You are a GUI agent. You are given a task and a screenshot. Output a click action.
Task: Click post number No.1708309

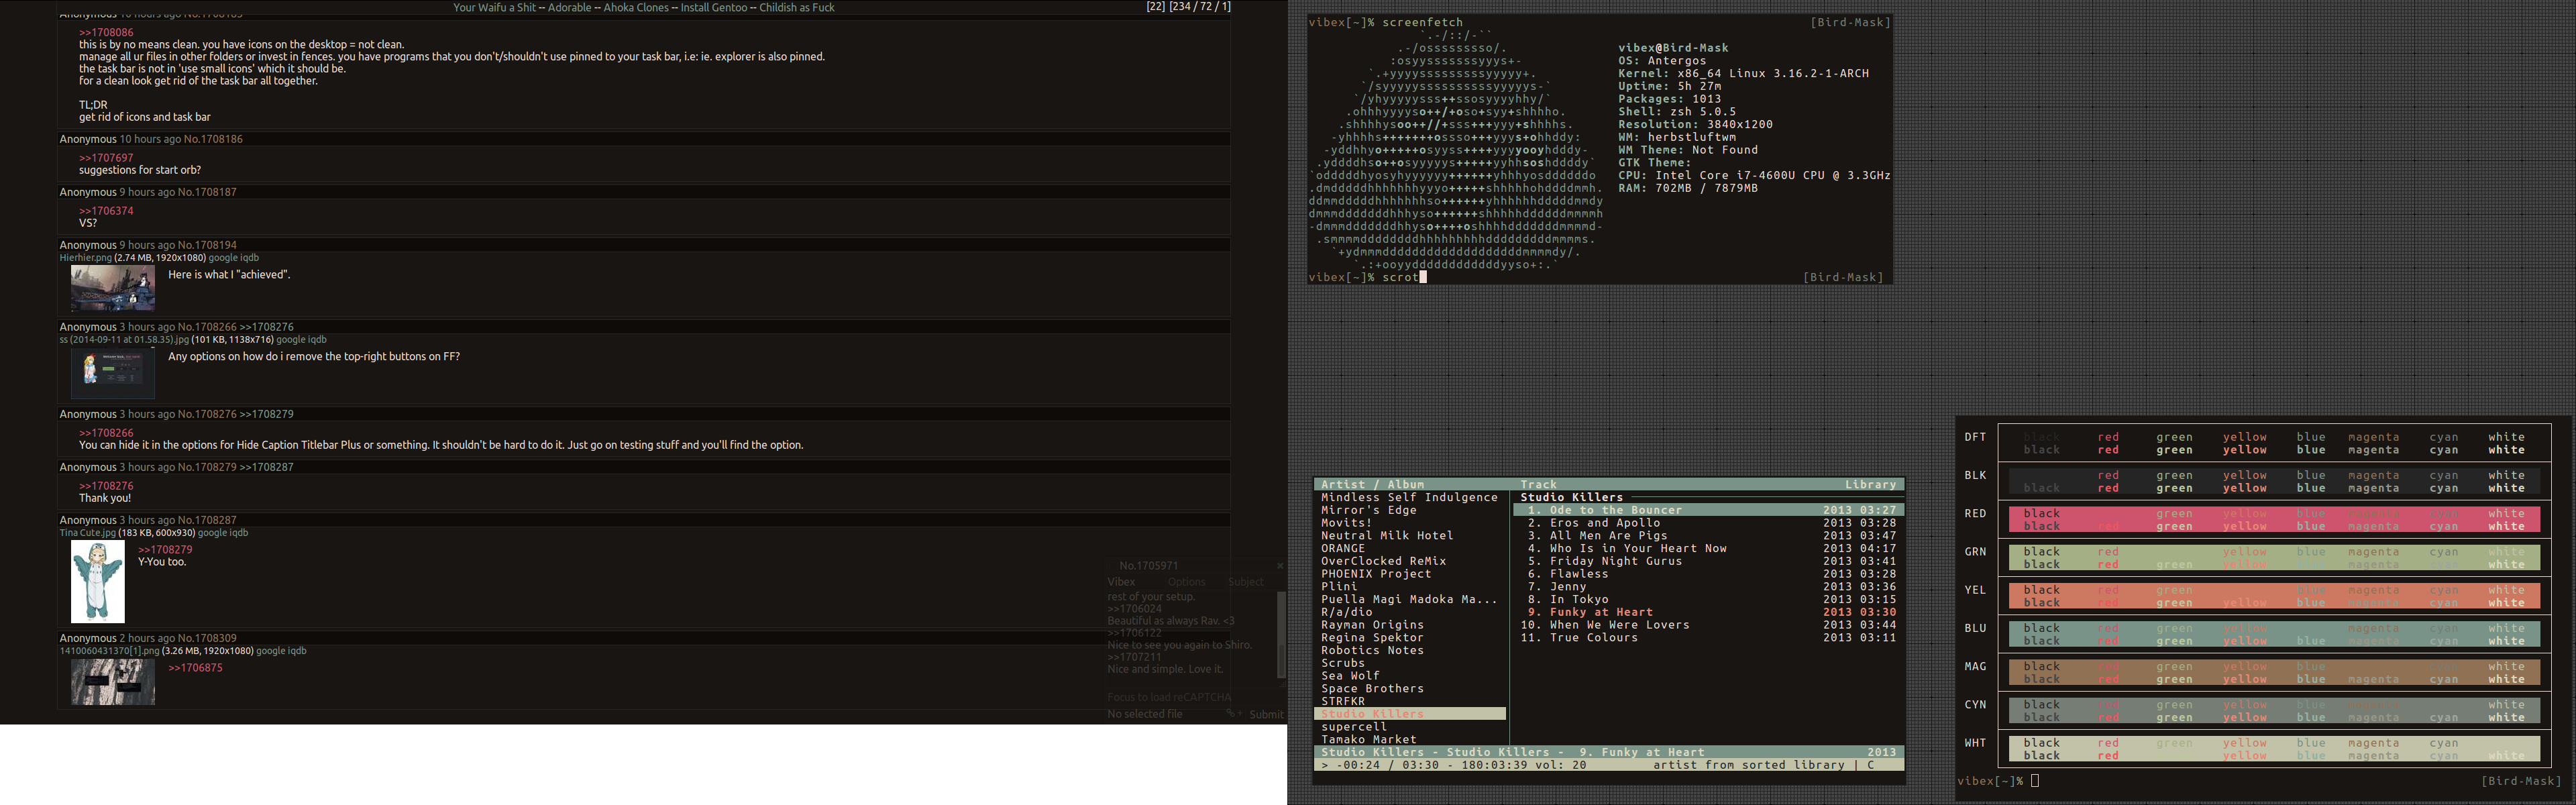pos(207,638)
